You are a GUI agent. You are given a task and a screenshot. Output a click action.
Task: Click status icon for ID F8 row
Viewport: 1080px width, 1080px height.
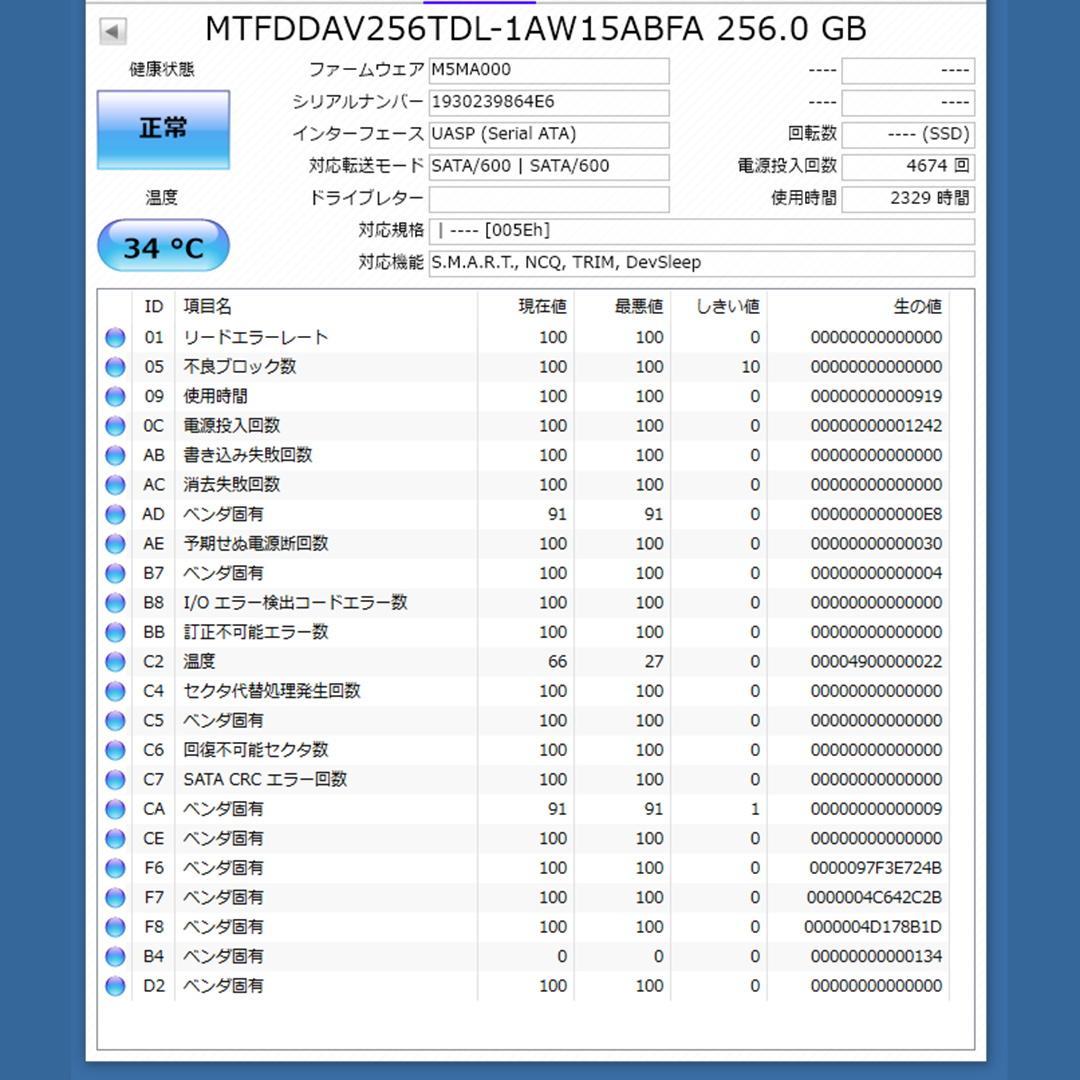tap(115, 927)
